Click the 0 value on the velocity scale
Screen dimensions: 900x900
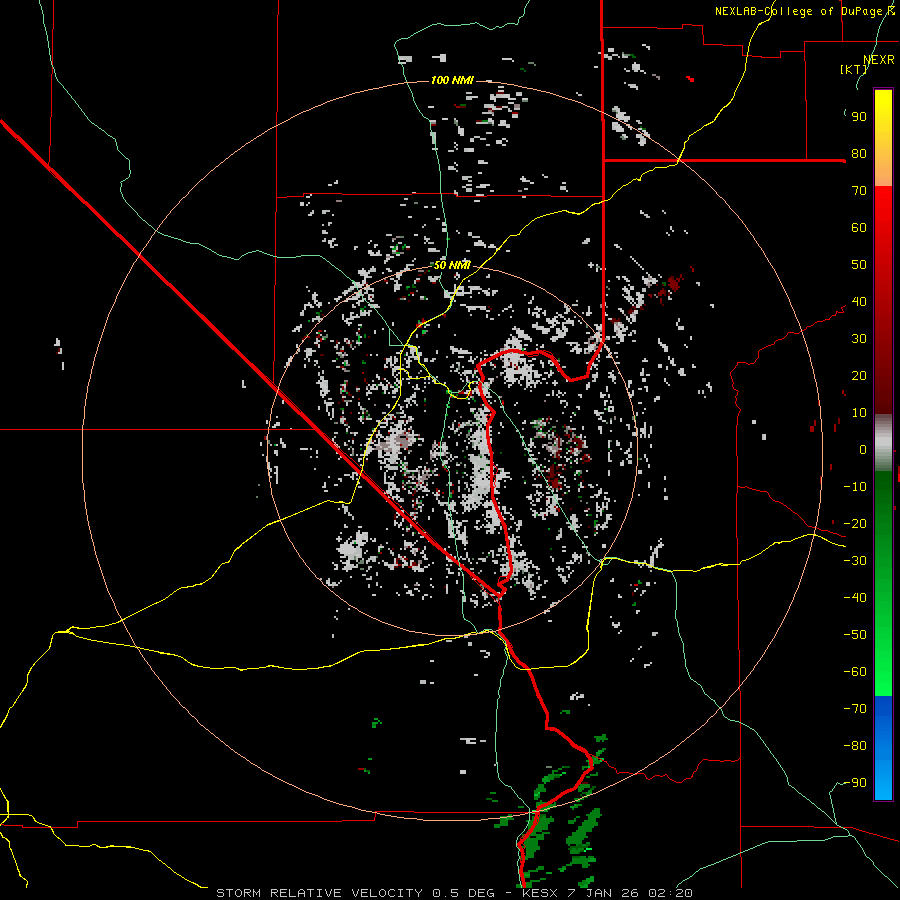click(x=863, y=449)
